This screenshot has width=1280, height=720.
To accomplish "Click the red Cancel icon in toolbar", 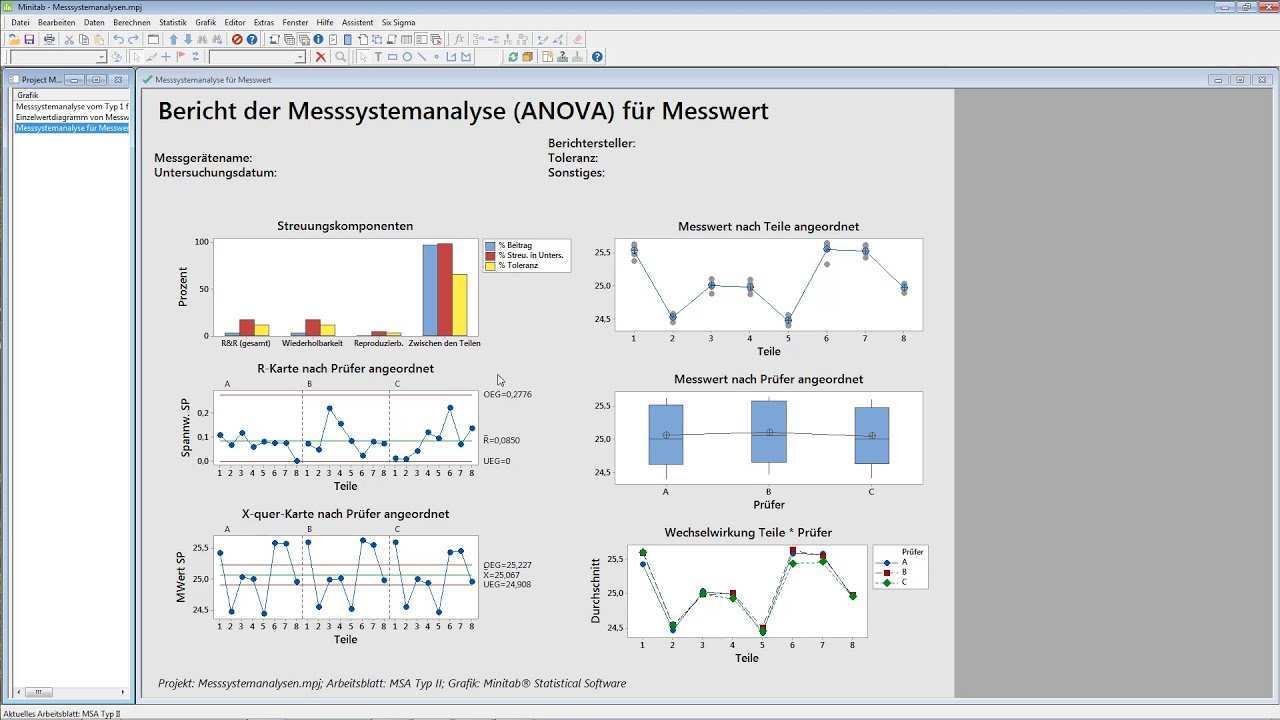I will tap(237, 40).
